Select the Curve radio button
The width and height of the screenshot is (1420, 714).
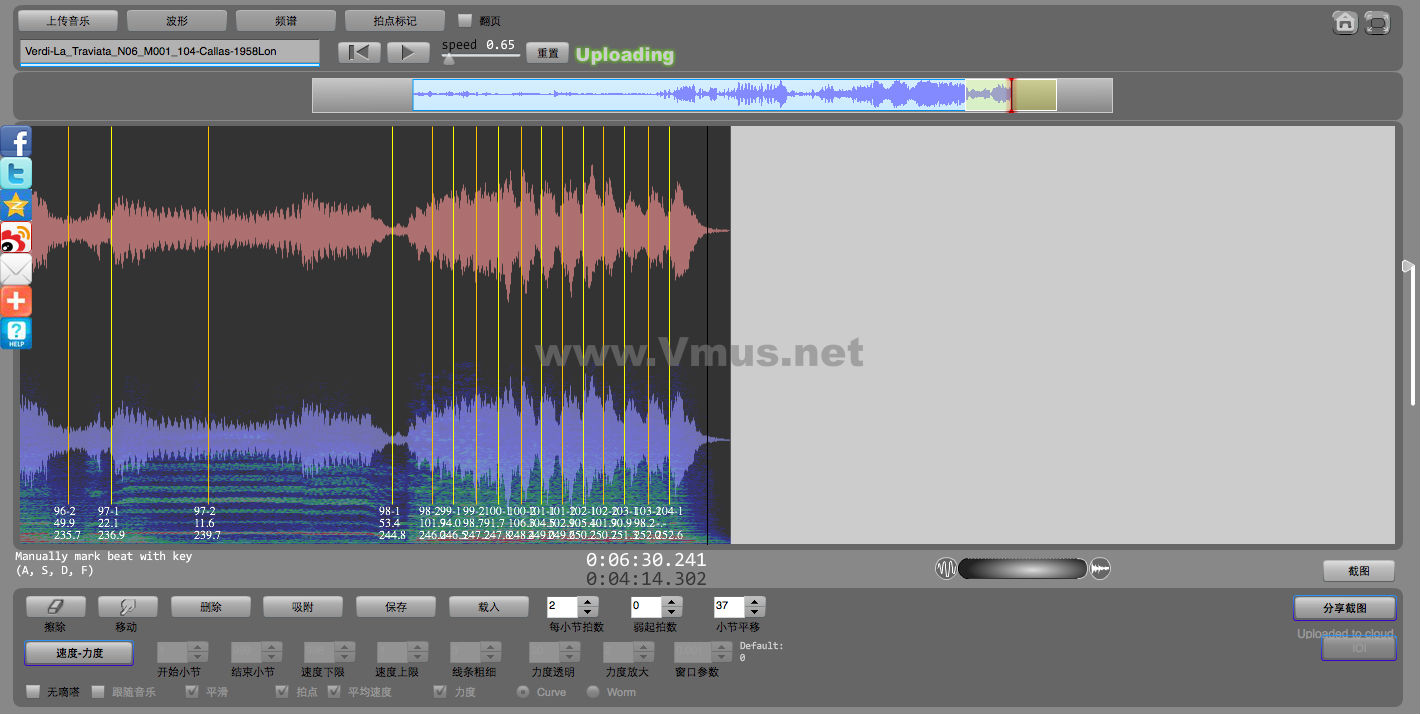point(522,691)
